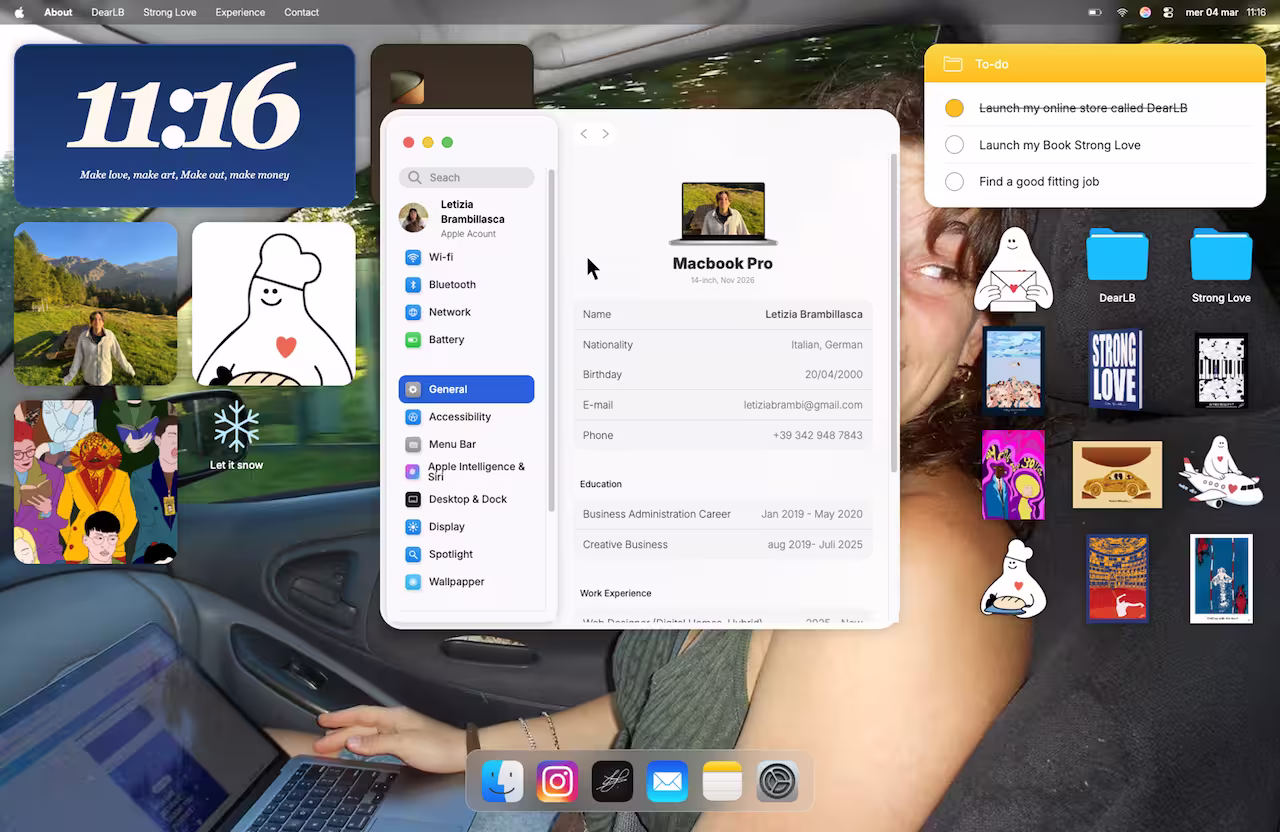
Task: Open the colorful crowd illustration widget
Action: tap(96, 482)
